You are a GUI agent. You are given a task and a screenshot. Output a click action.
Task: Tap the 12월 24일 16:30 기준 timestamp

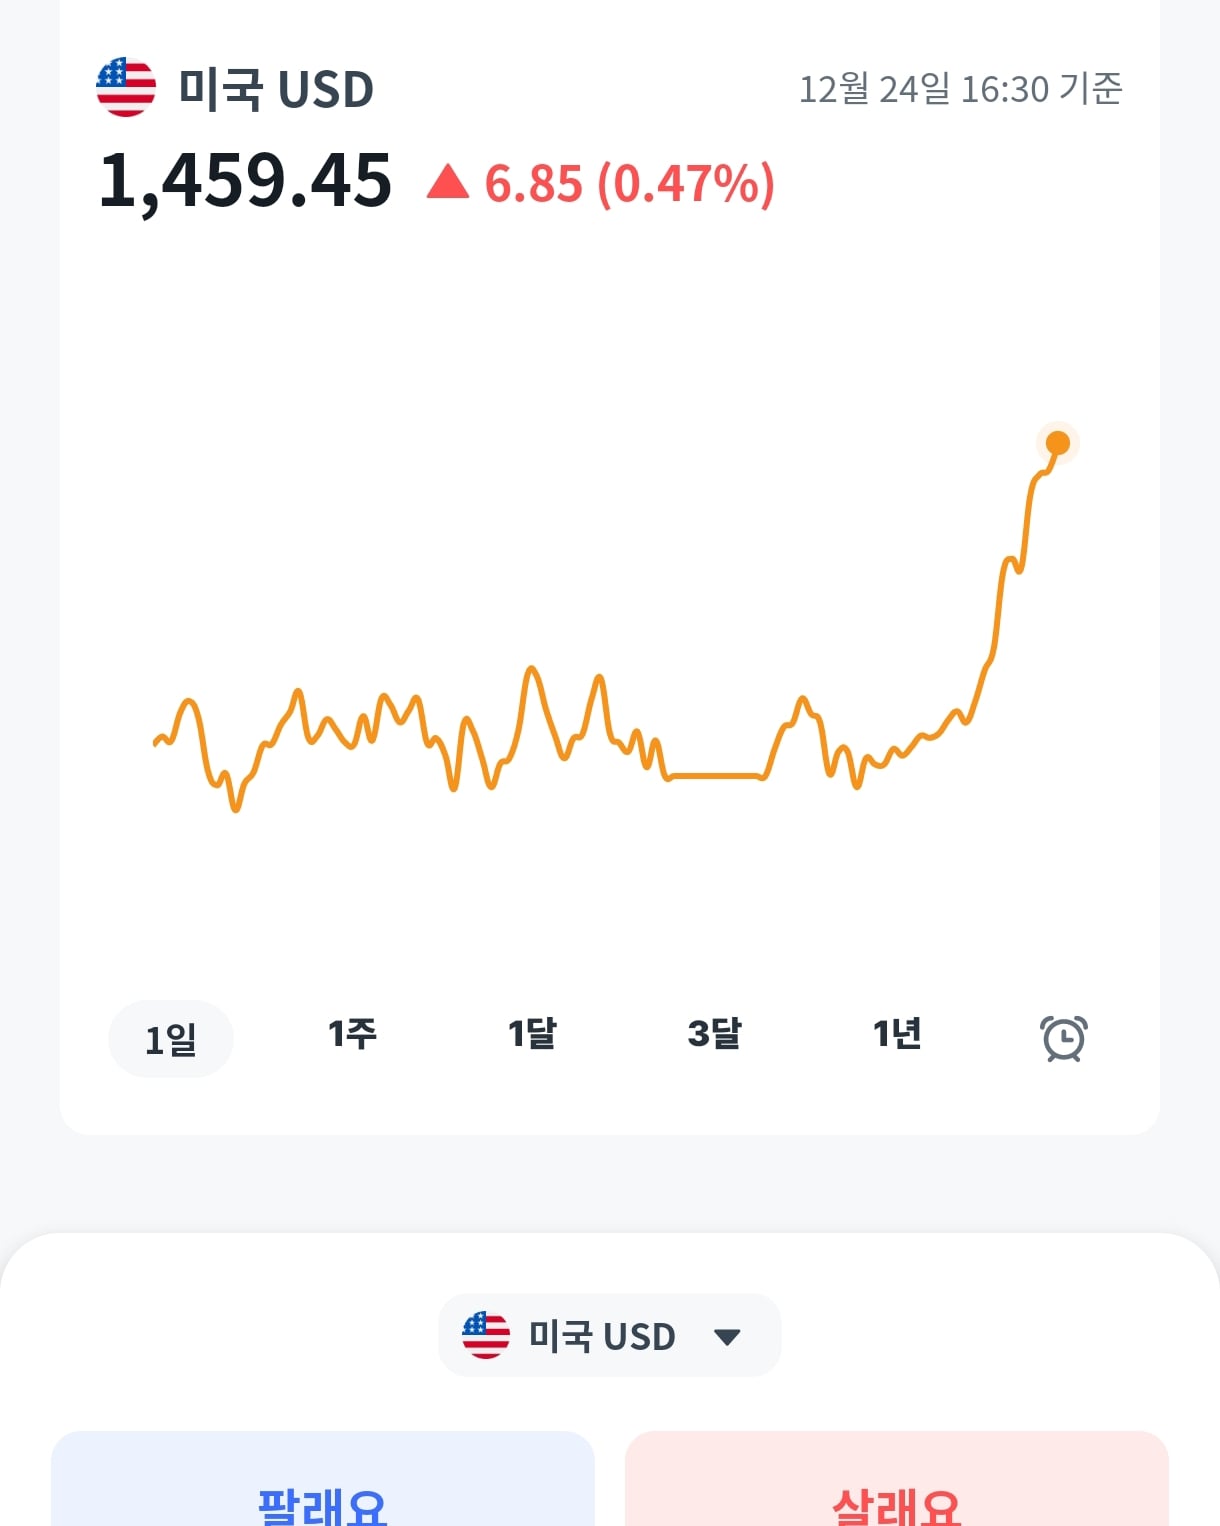[x=960, y=89]
